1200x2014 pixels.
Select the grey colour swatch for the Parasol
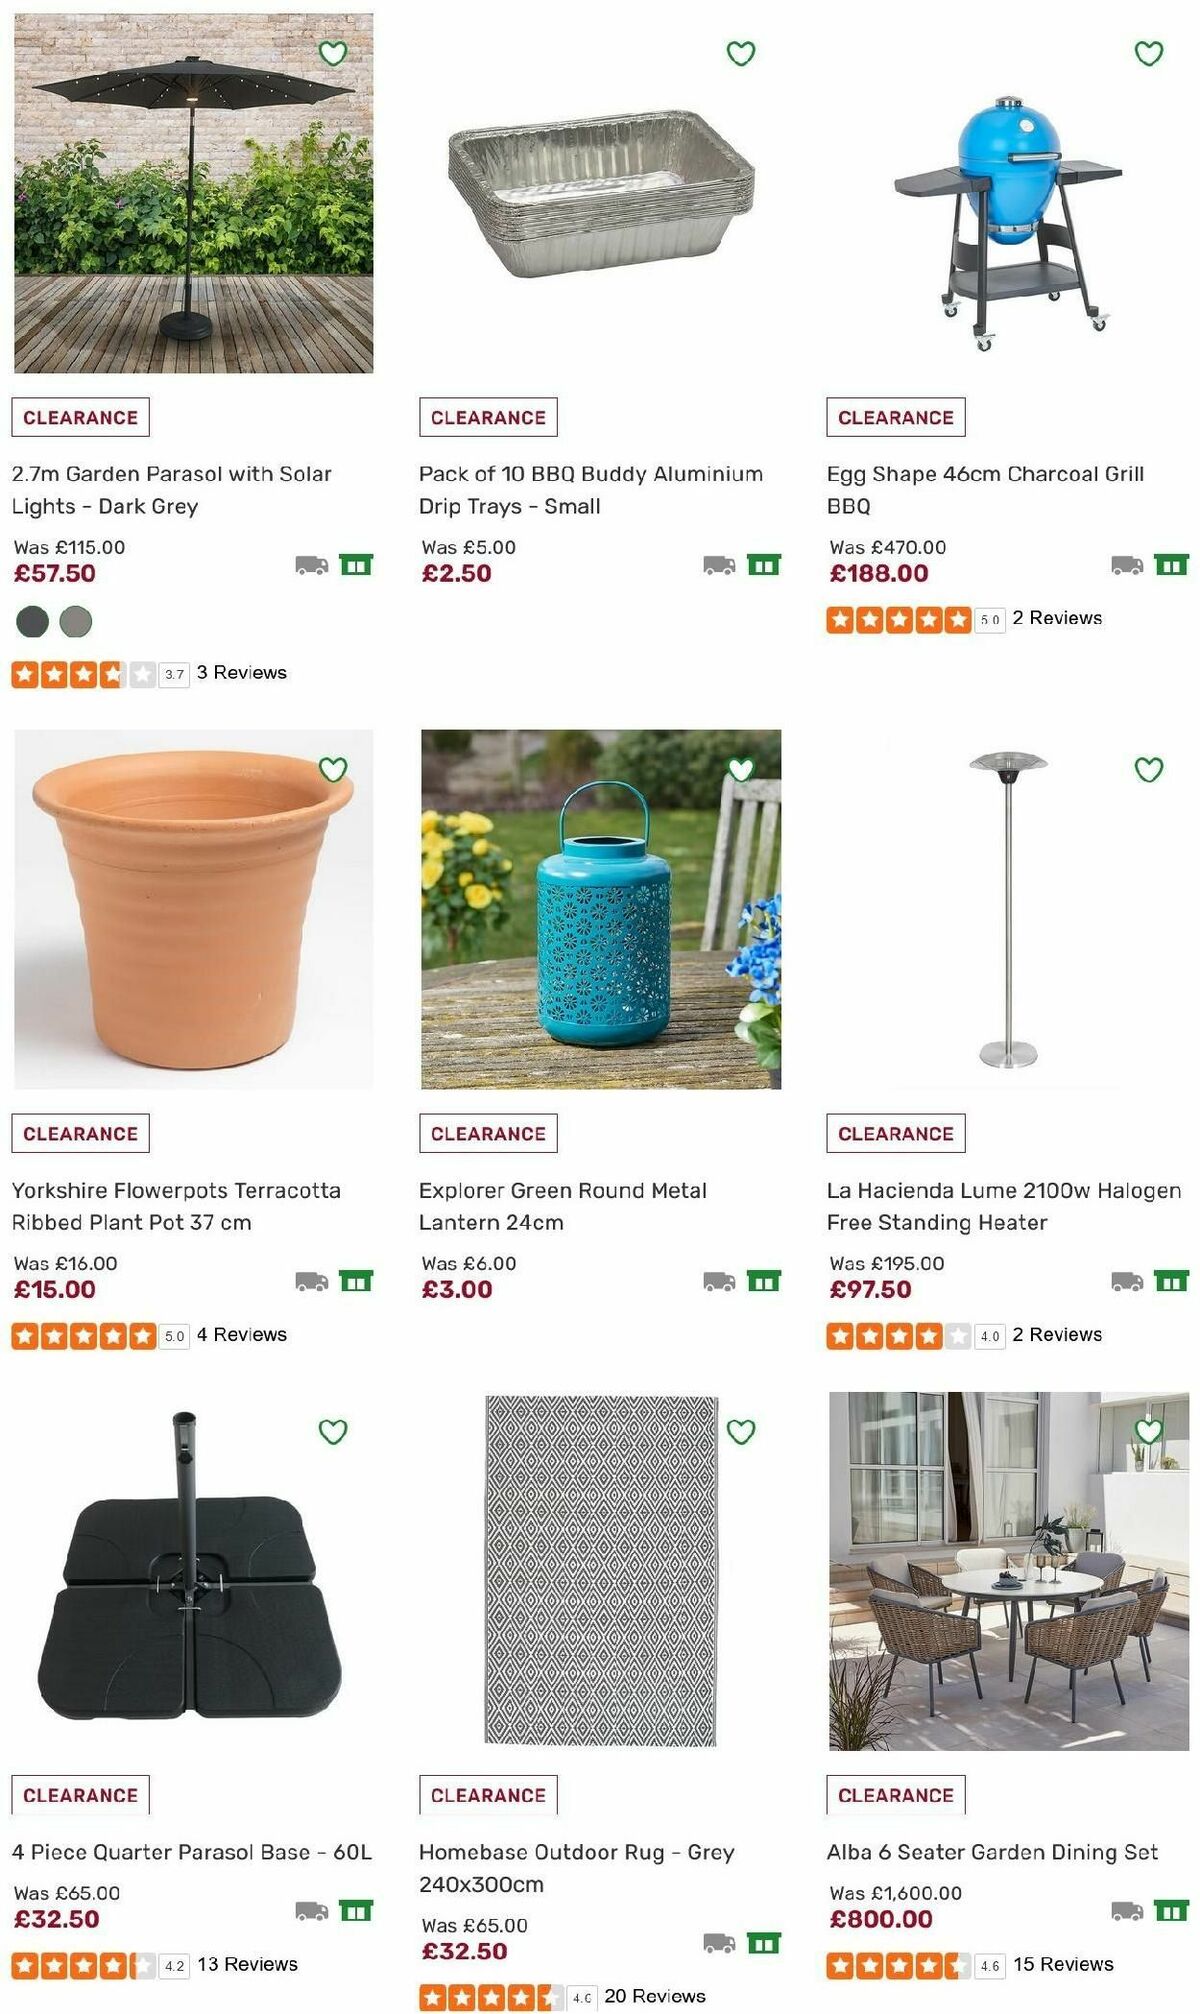tap(73, 620)
